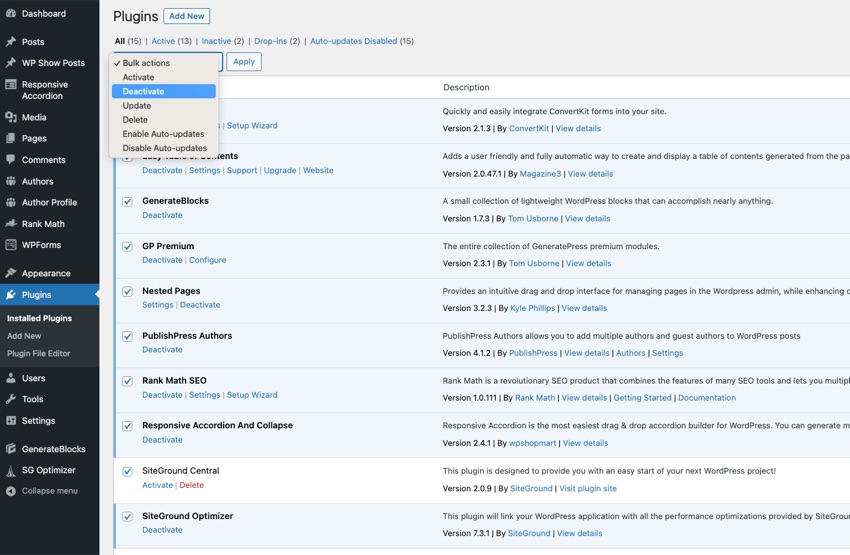This screenshot has height=555, width=850.
Task: Open Installed Plugins submenu item
Action: coord(39,318)
